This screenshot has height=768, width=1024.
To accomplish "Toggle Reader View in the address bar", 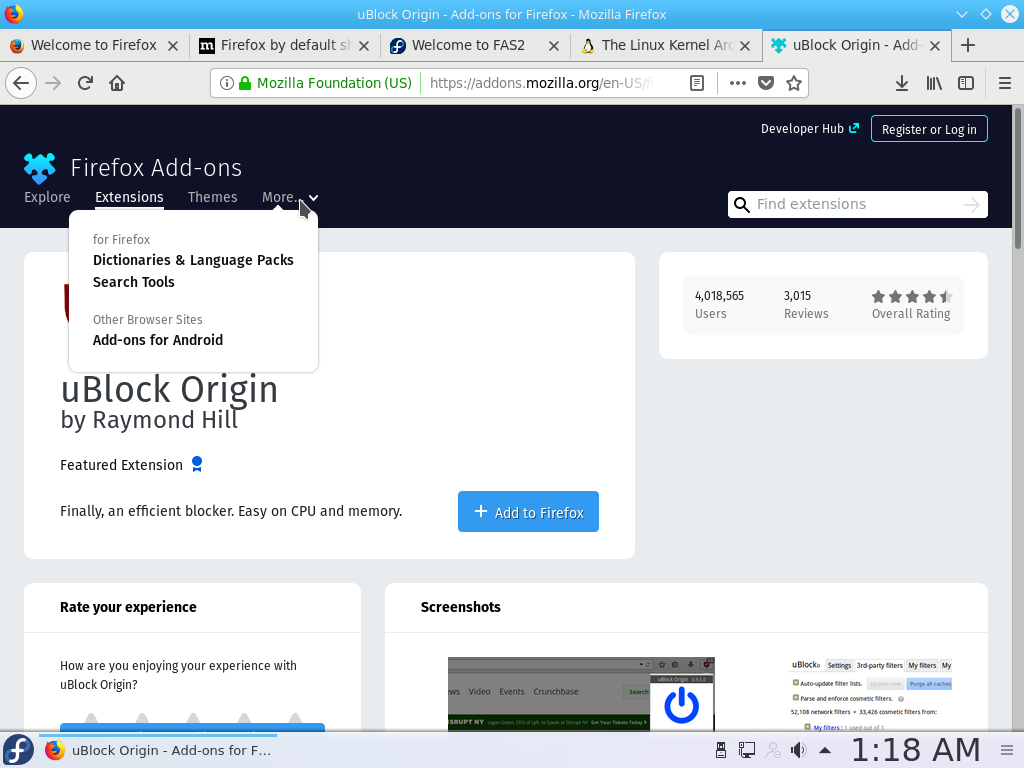I will click(697, 83).
